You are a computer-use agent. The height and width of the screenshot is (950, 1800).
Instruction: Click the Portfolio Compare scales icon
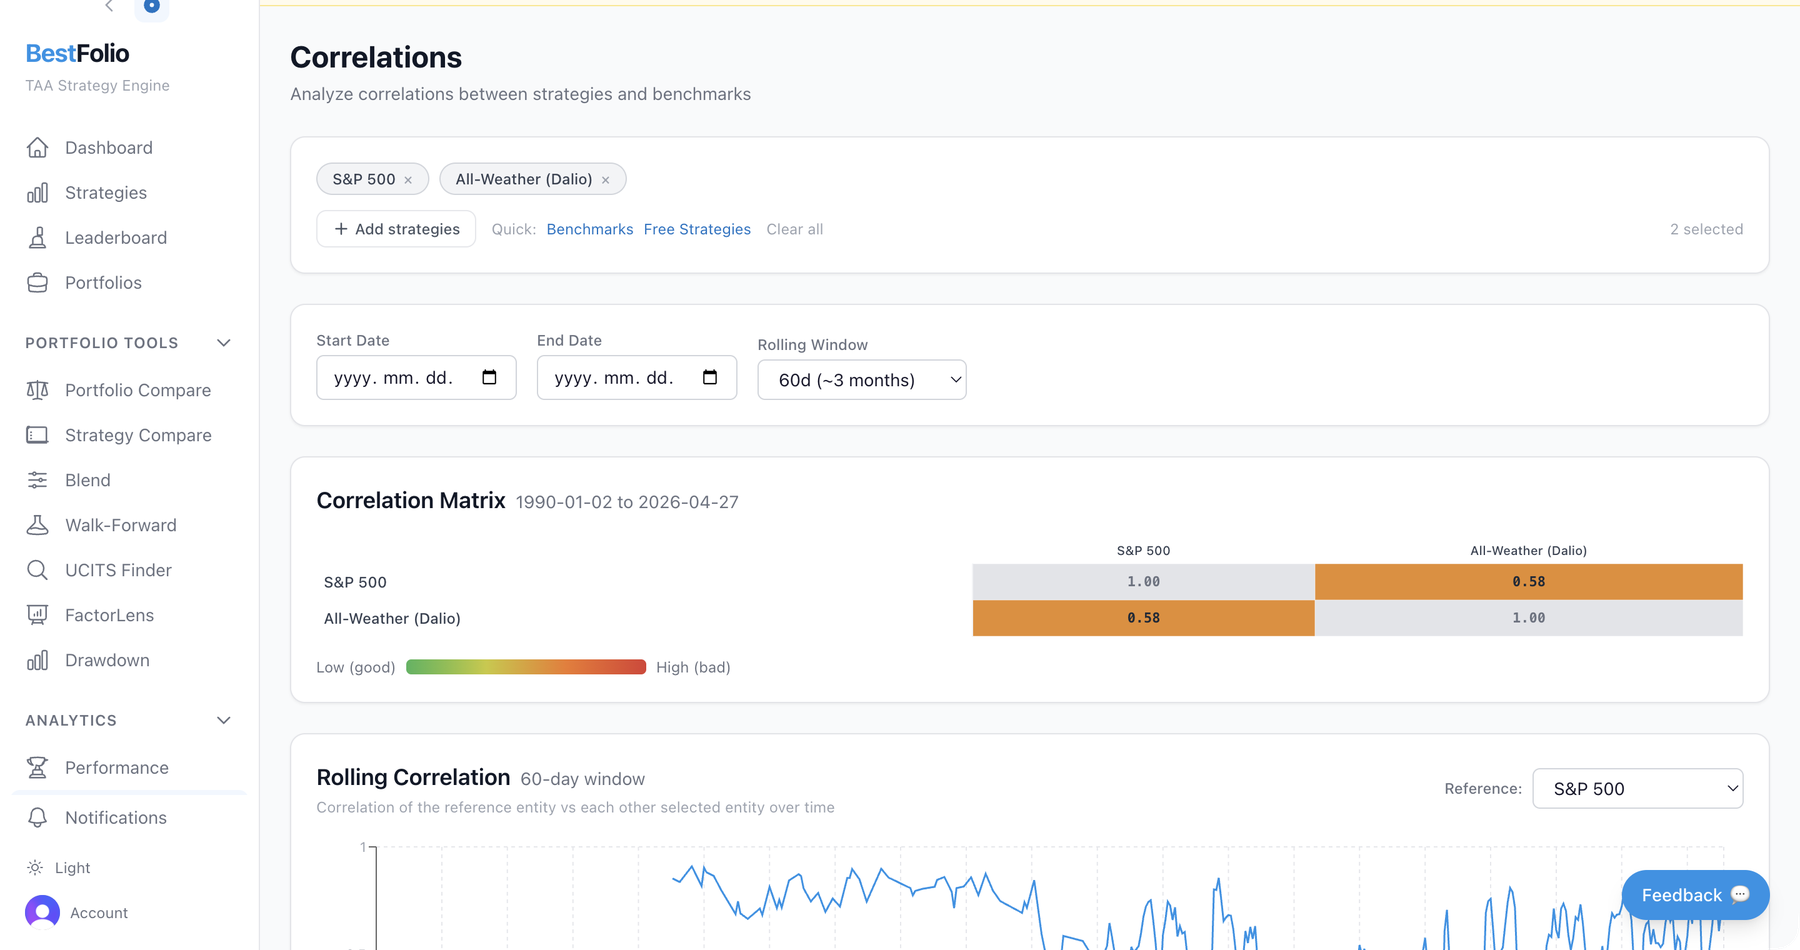pos(37,390)
